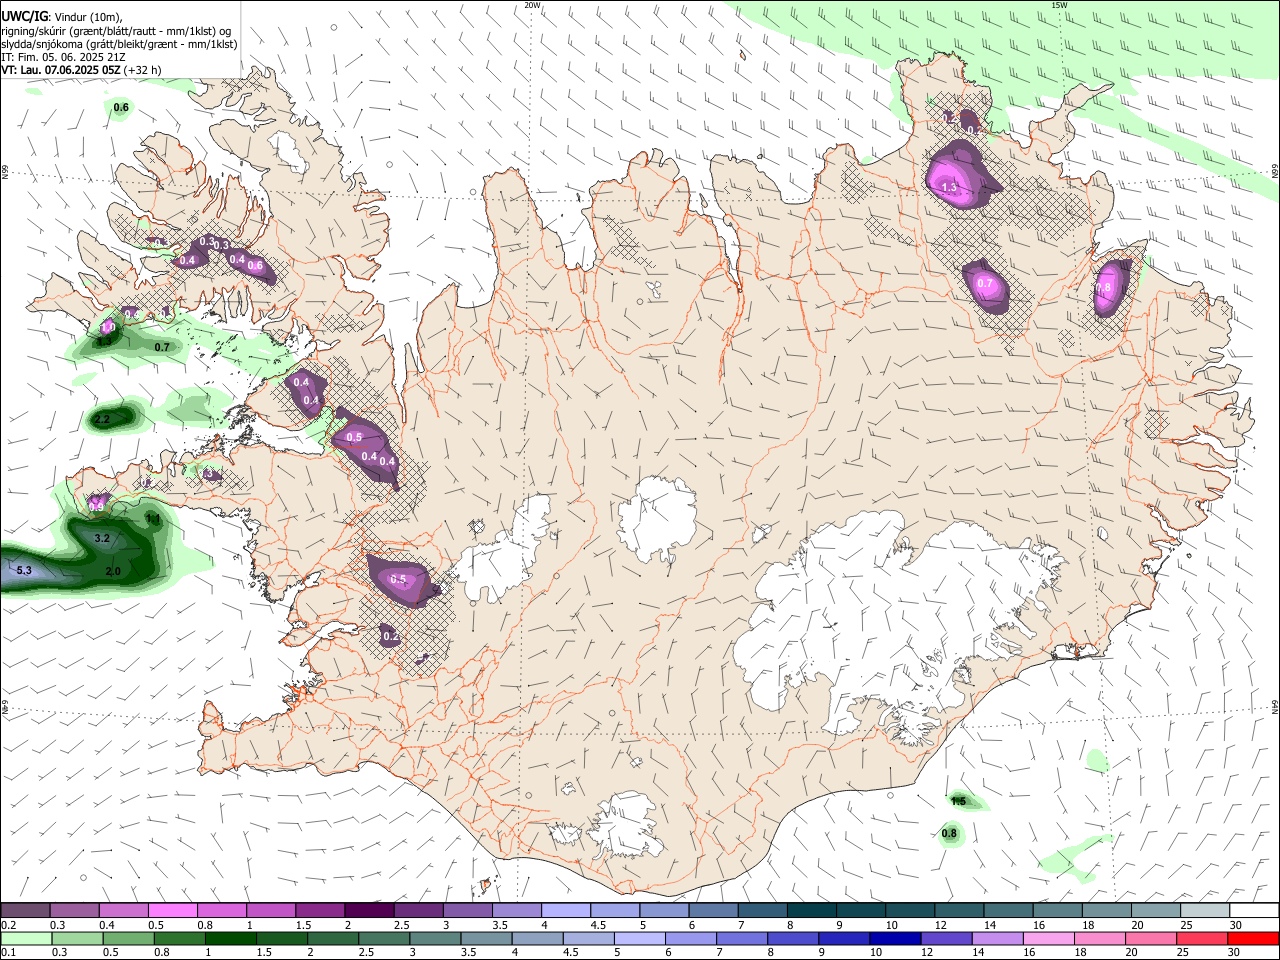Click the '(+32 h)' forecast offset text
The image size is (1280, 960).
[x=143, y=70]
